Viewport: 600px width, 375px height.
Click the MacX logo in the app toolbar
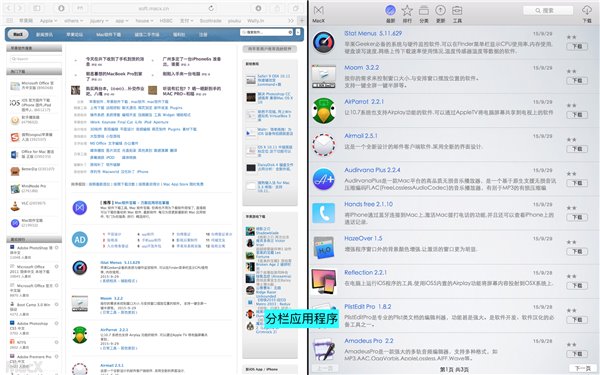pyautogui.click(x=318, y=10)
